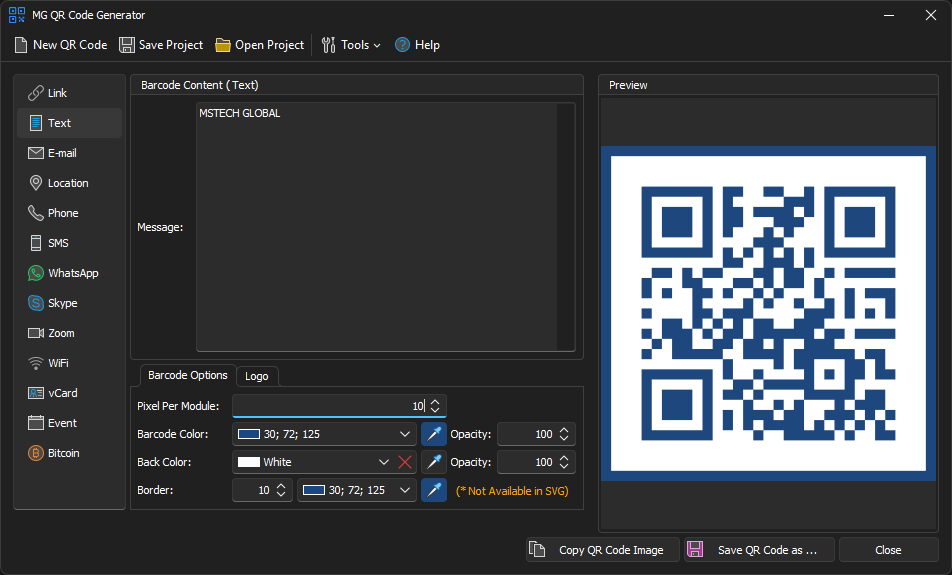Open the WhatsApp QR code type
The image size is (952, 575).
click(x=69, y=273)
